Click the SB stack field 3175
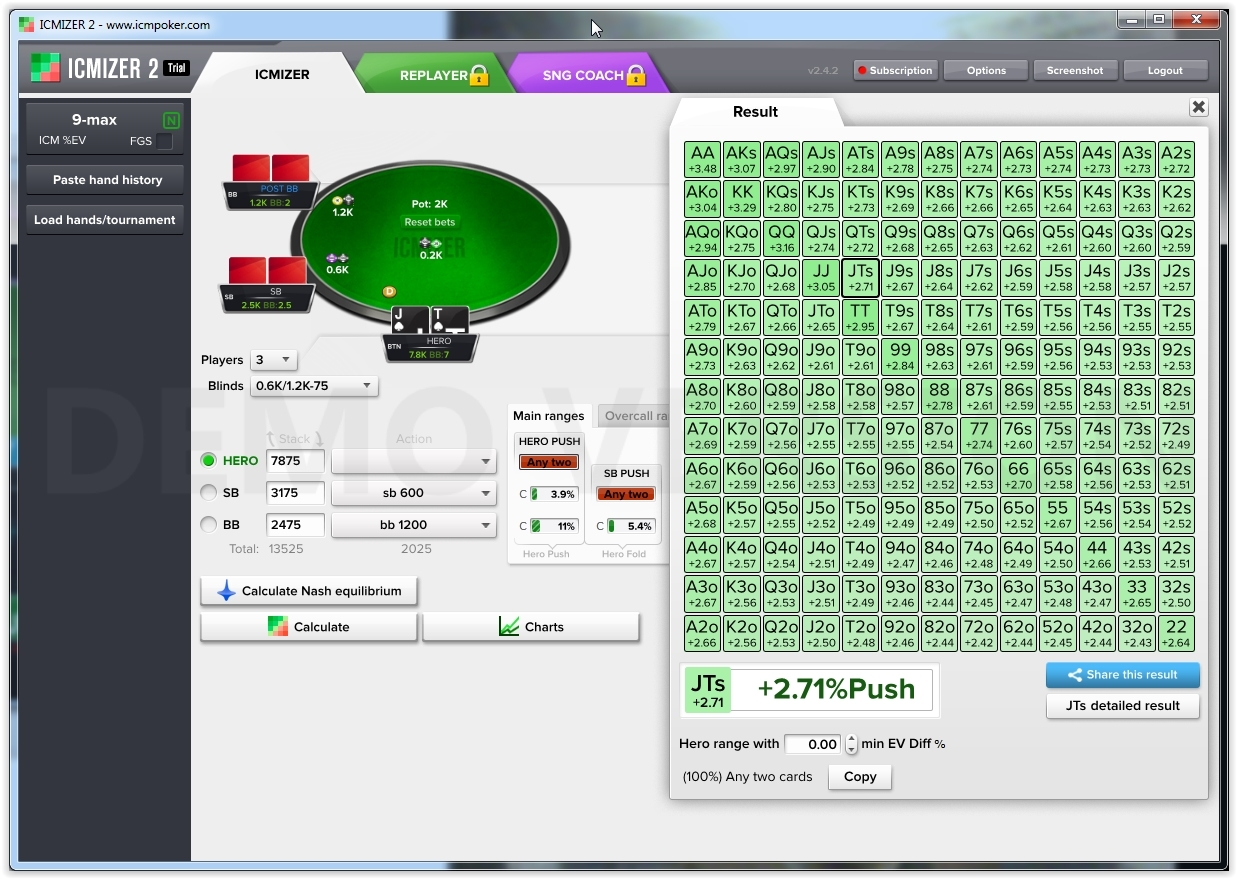Viewport: 1237px width, 879px height. (295, 493)
